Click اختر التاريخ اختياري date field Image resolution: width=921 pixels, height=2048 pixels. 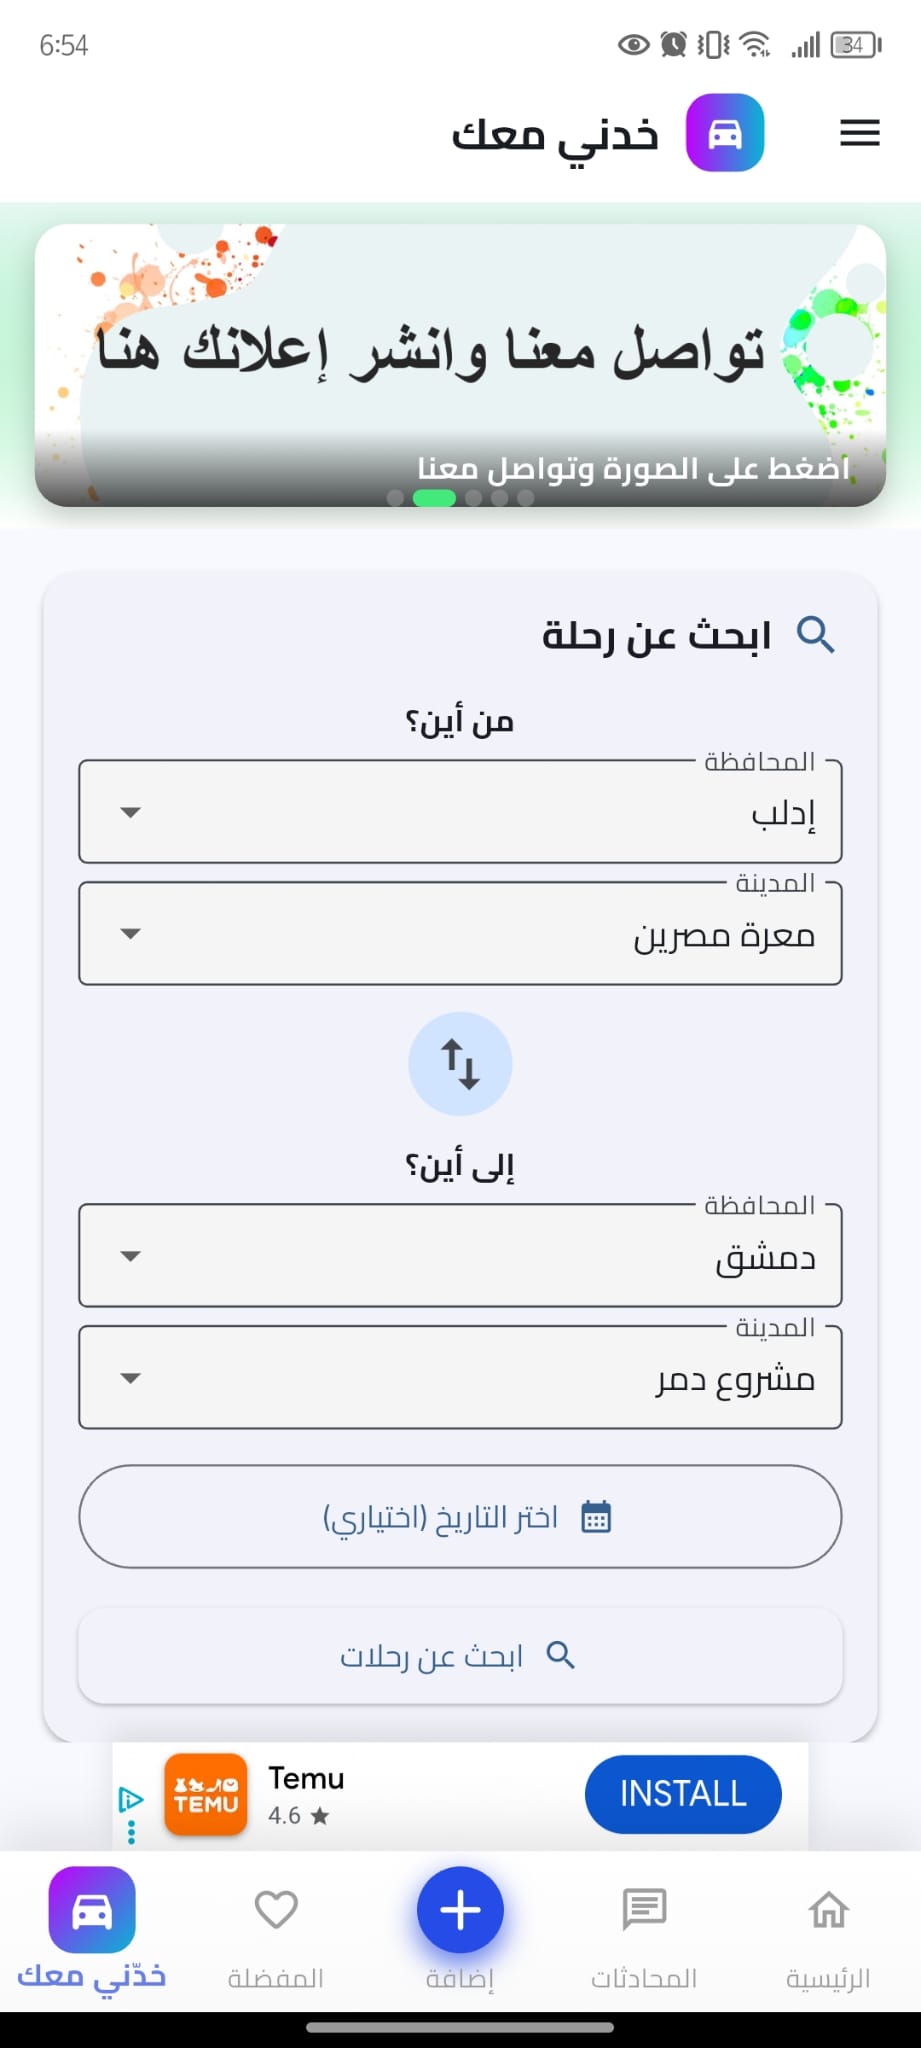[x=460, y=1516]
